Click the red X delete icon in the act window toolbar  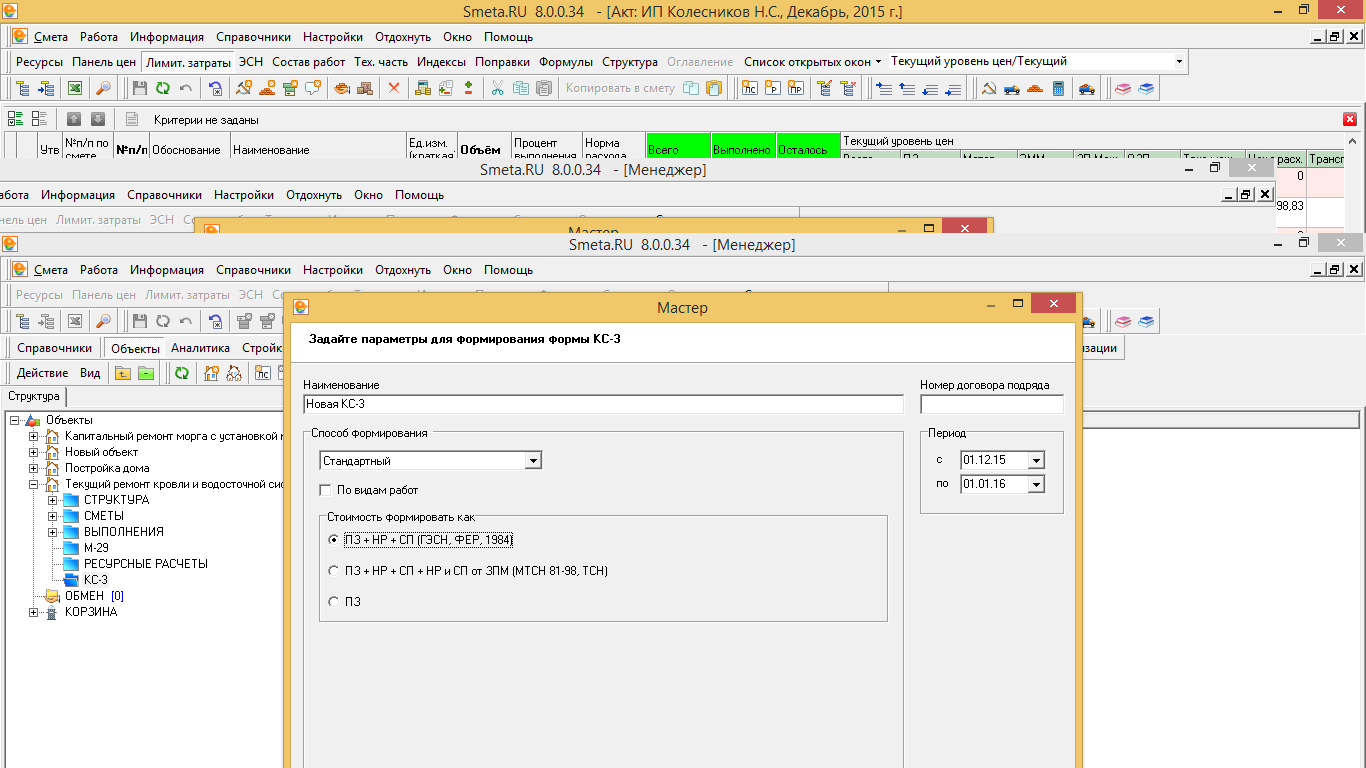[x=394, y=88]
